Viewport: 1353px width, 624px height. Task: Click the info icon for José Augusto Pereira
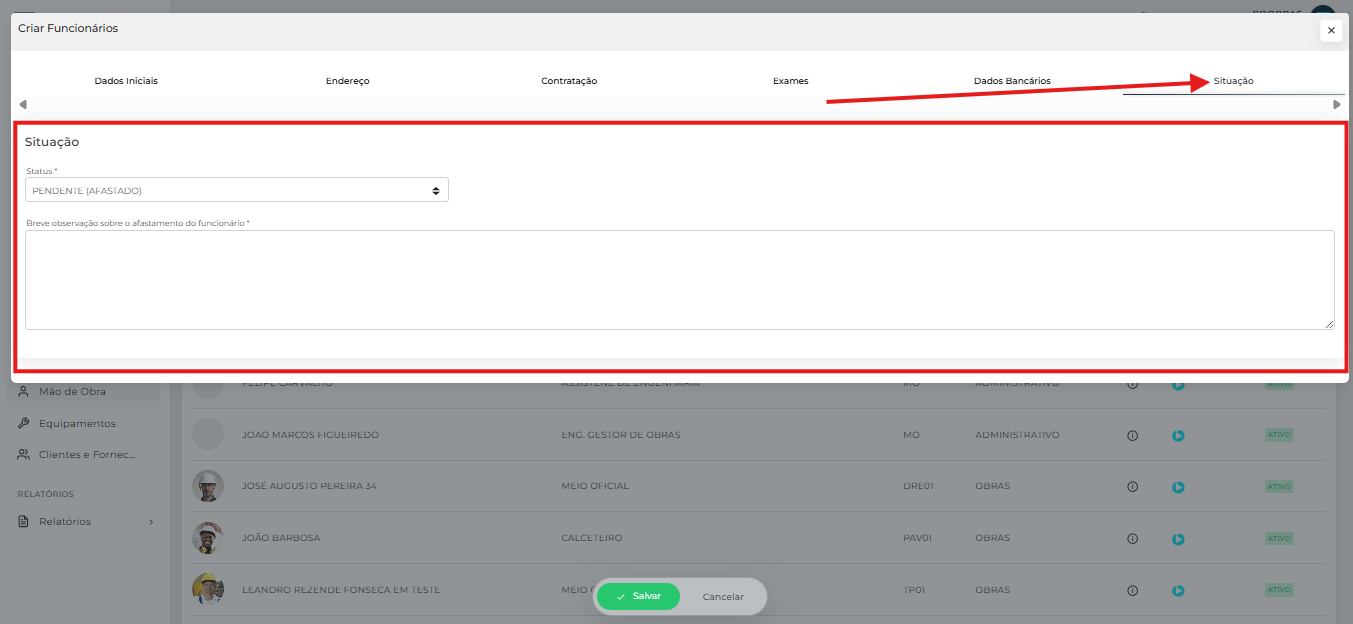1132,487
